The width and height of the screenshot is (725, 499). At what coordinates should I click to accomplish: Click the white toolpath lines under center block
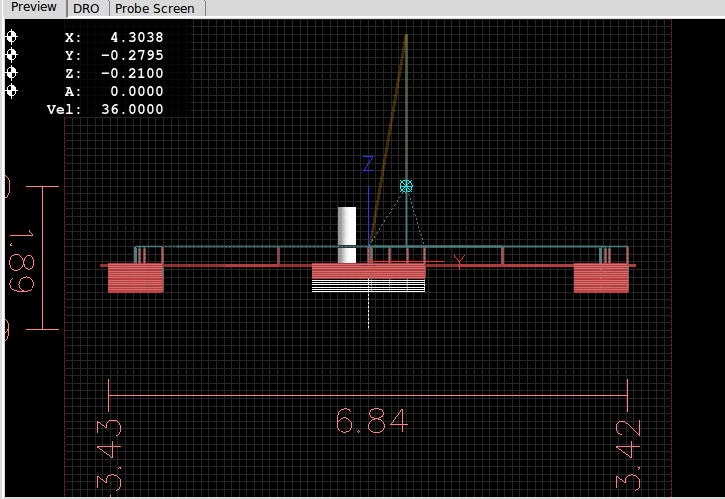tap(369, 286)
